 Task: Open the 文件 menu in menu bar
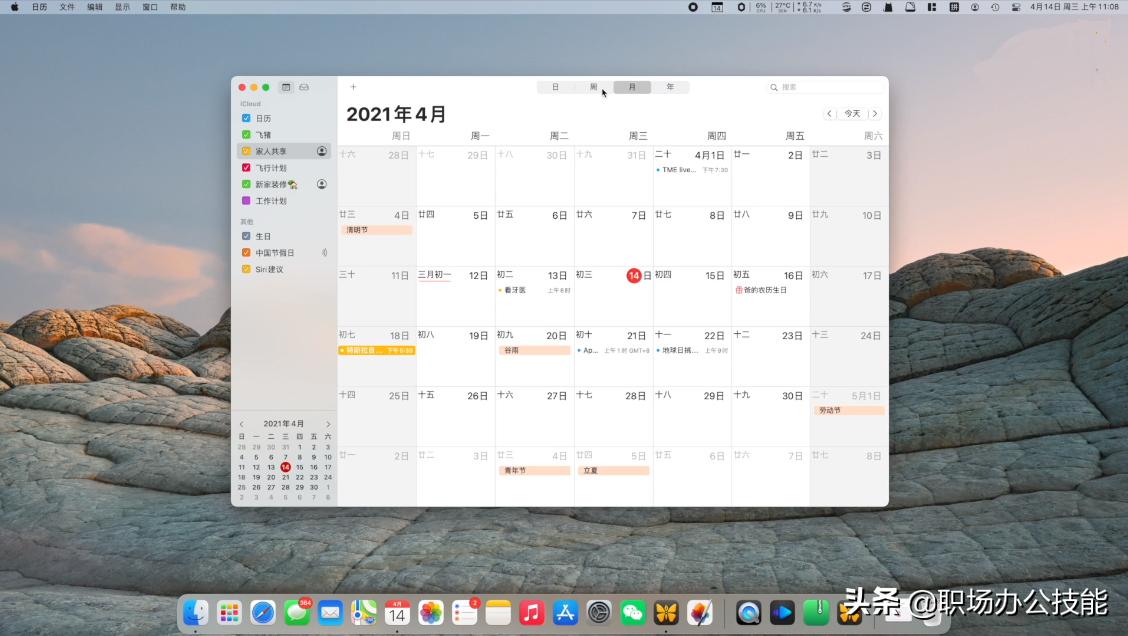point(67,7)
